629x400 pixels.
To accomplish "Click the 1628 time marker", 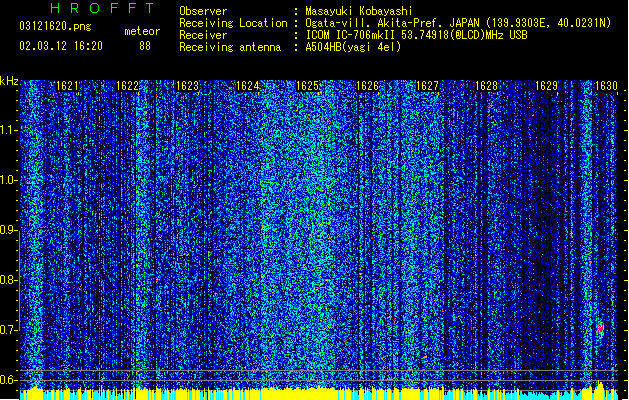I will click(x=487, y=86).
